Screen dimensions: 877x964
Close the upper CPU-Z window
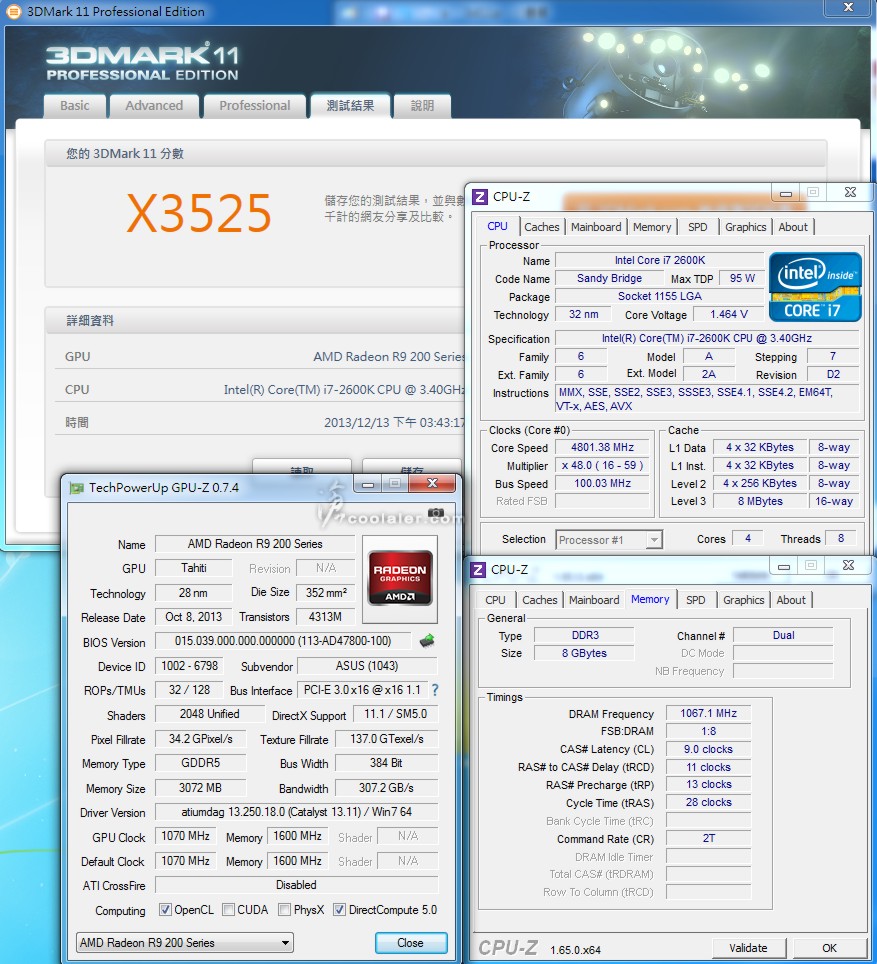coord(850,192)
